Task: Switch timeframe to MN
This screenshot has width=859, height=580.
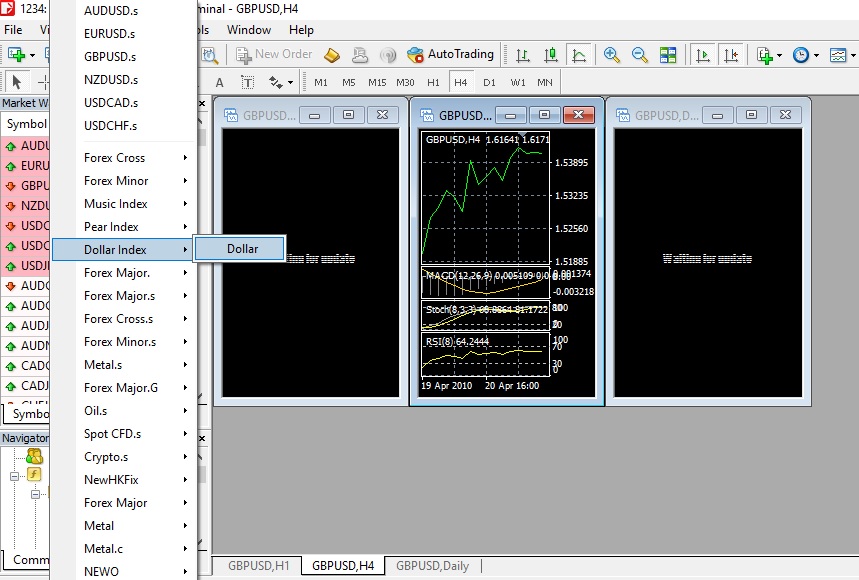Action: [x=545, y=83]
